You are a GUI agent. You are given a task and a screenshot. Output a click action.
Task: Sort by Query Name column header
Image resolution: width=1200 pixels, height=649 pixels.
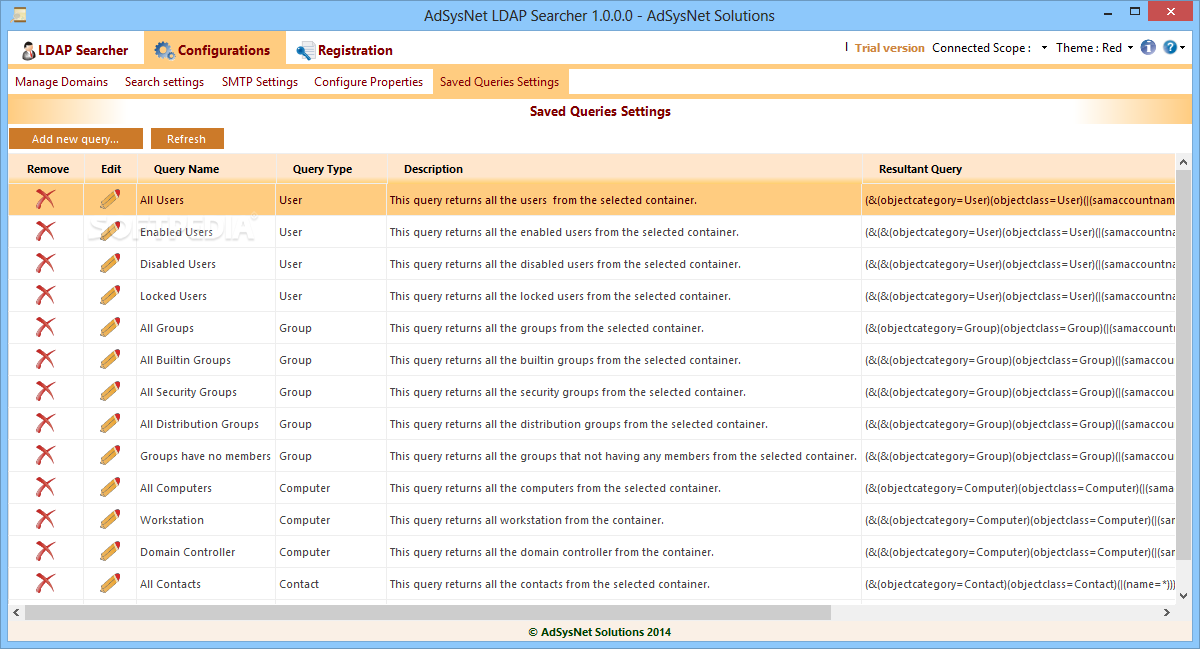tap(206, 169)
